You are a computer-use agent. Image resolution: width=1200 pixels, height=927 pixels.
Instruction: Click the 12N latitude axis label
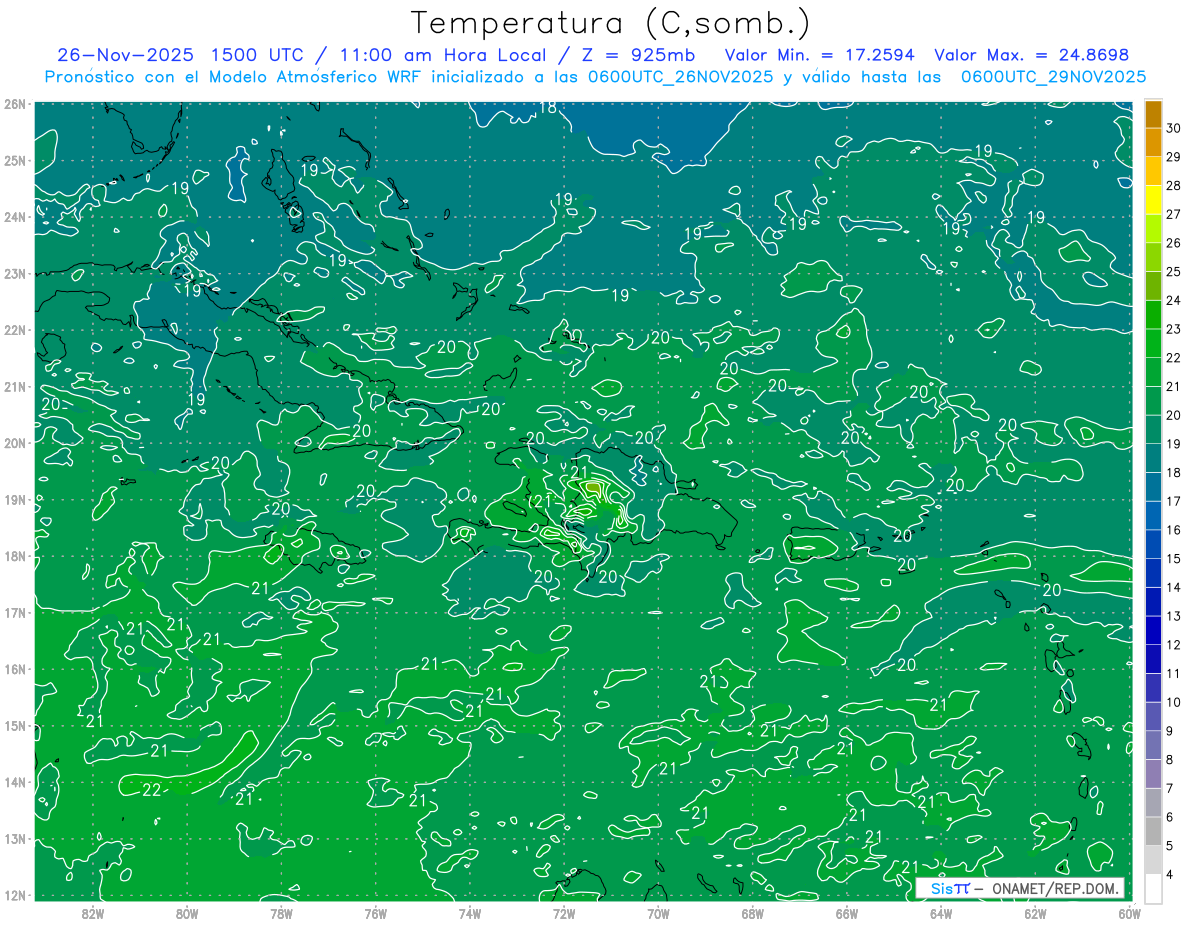coord(14,895)
